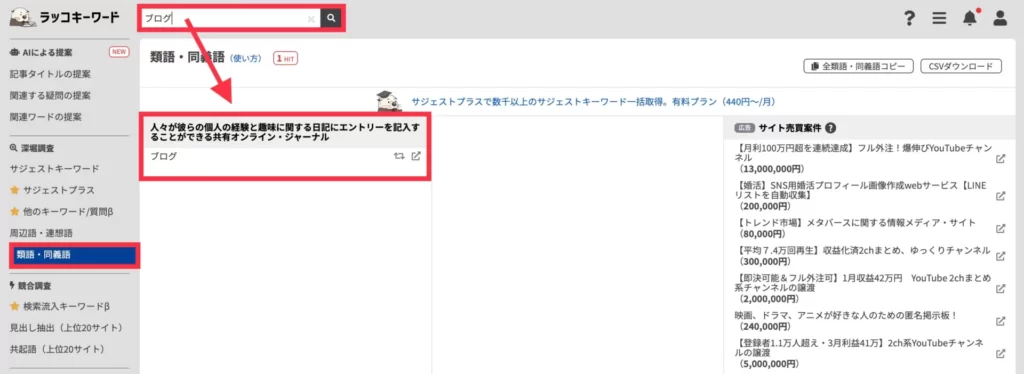Click the AIによる提案 section header
The image size is (1024, 374).
click(41, 52)
